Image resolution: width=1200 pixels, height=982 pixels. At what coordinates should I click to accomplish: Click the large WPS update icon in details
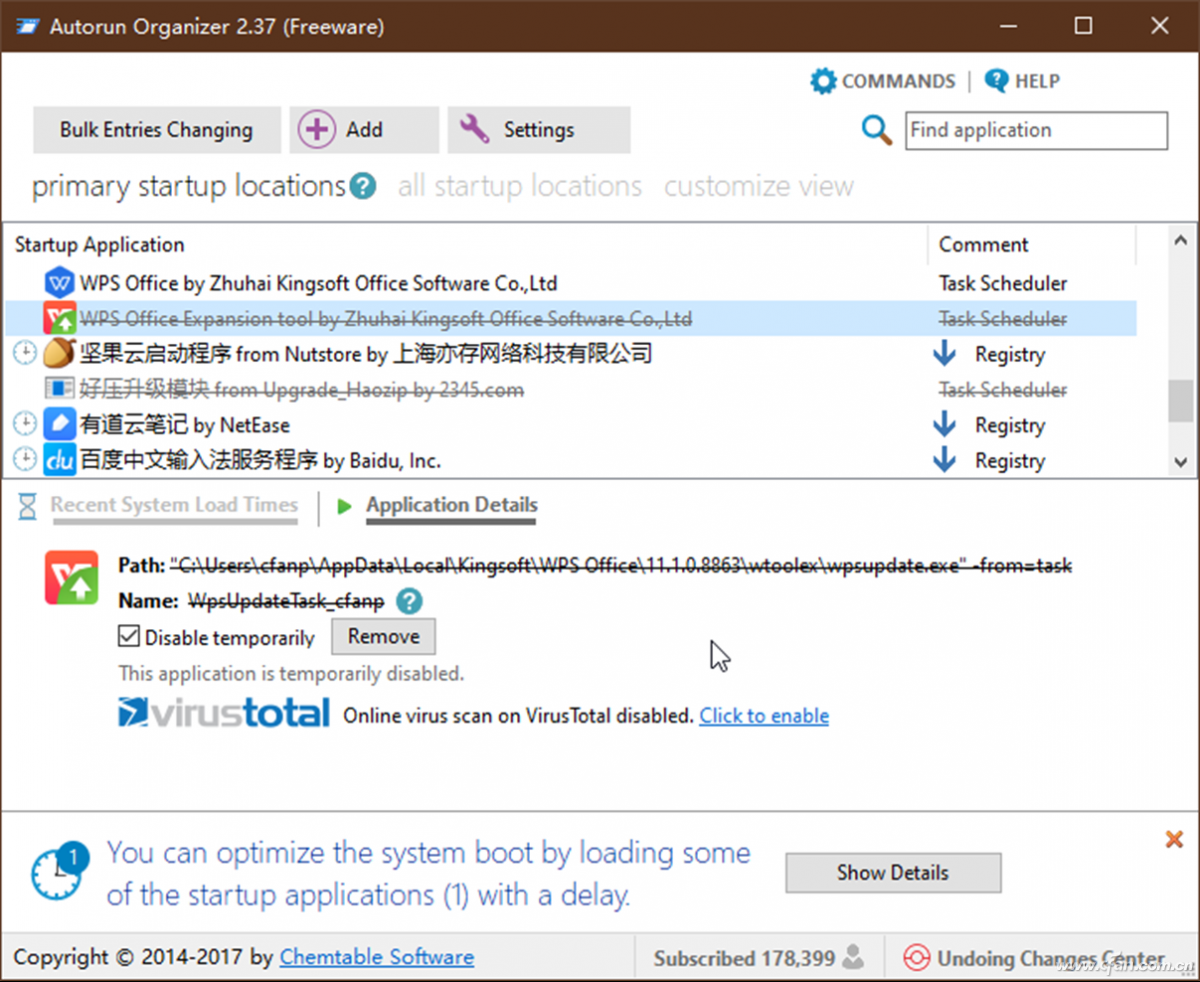click(x=72, y=577)
